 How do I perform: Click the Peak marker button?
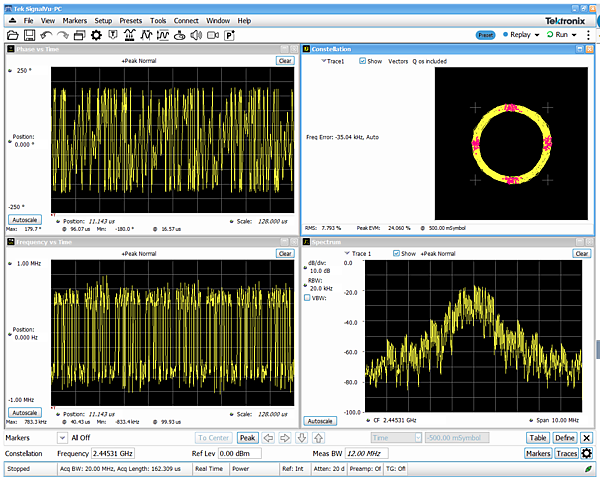pyautogui.click(x=247, y=438)
